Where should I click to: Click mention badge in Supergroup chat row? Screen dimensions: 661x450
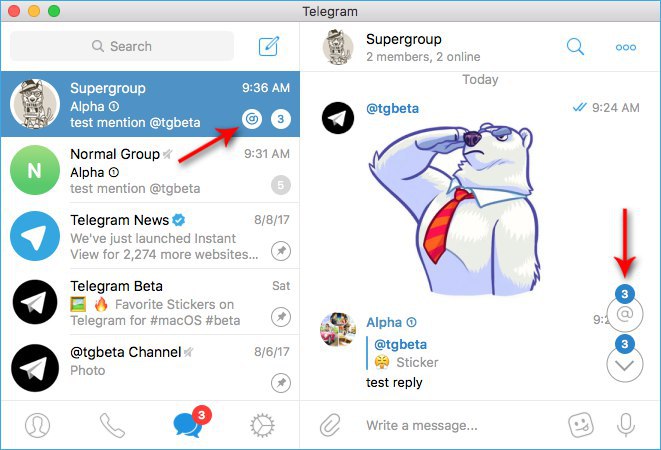(x=252, y=119)
